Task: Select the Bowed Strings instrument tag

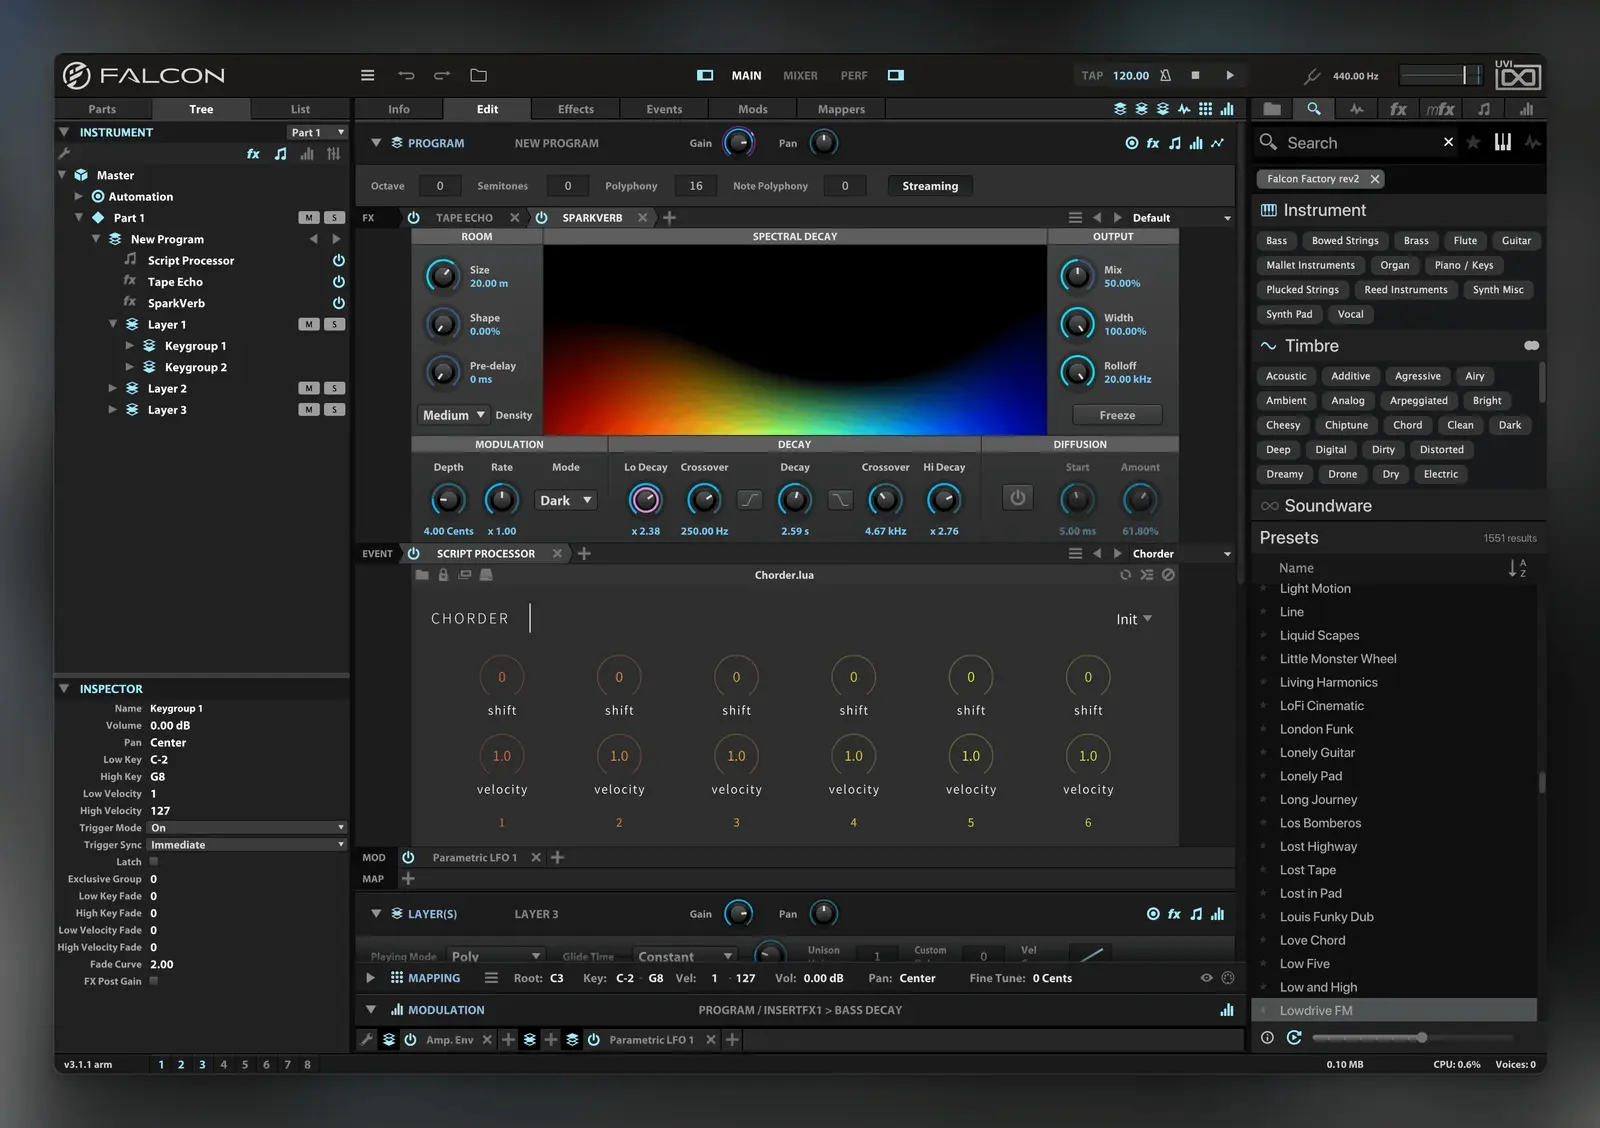Action: click(1344, 241)
